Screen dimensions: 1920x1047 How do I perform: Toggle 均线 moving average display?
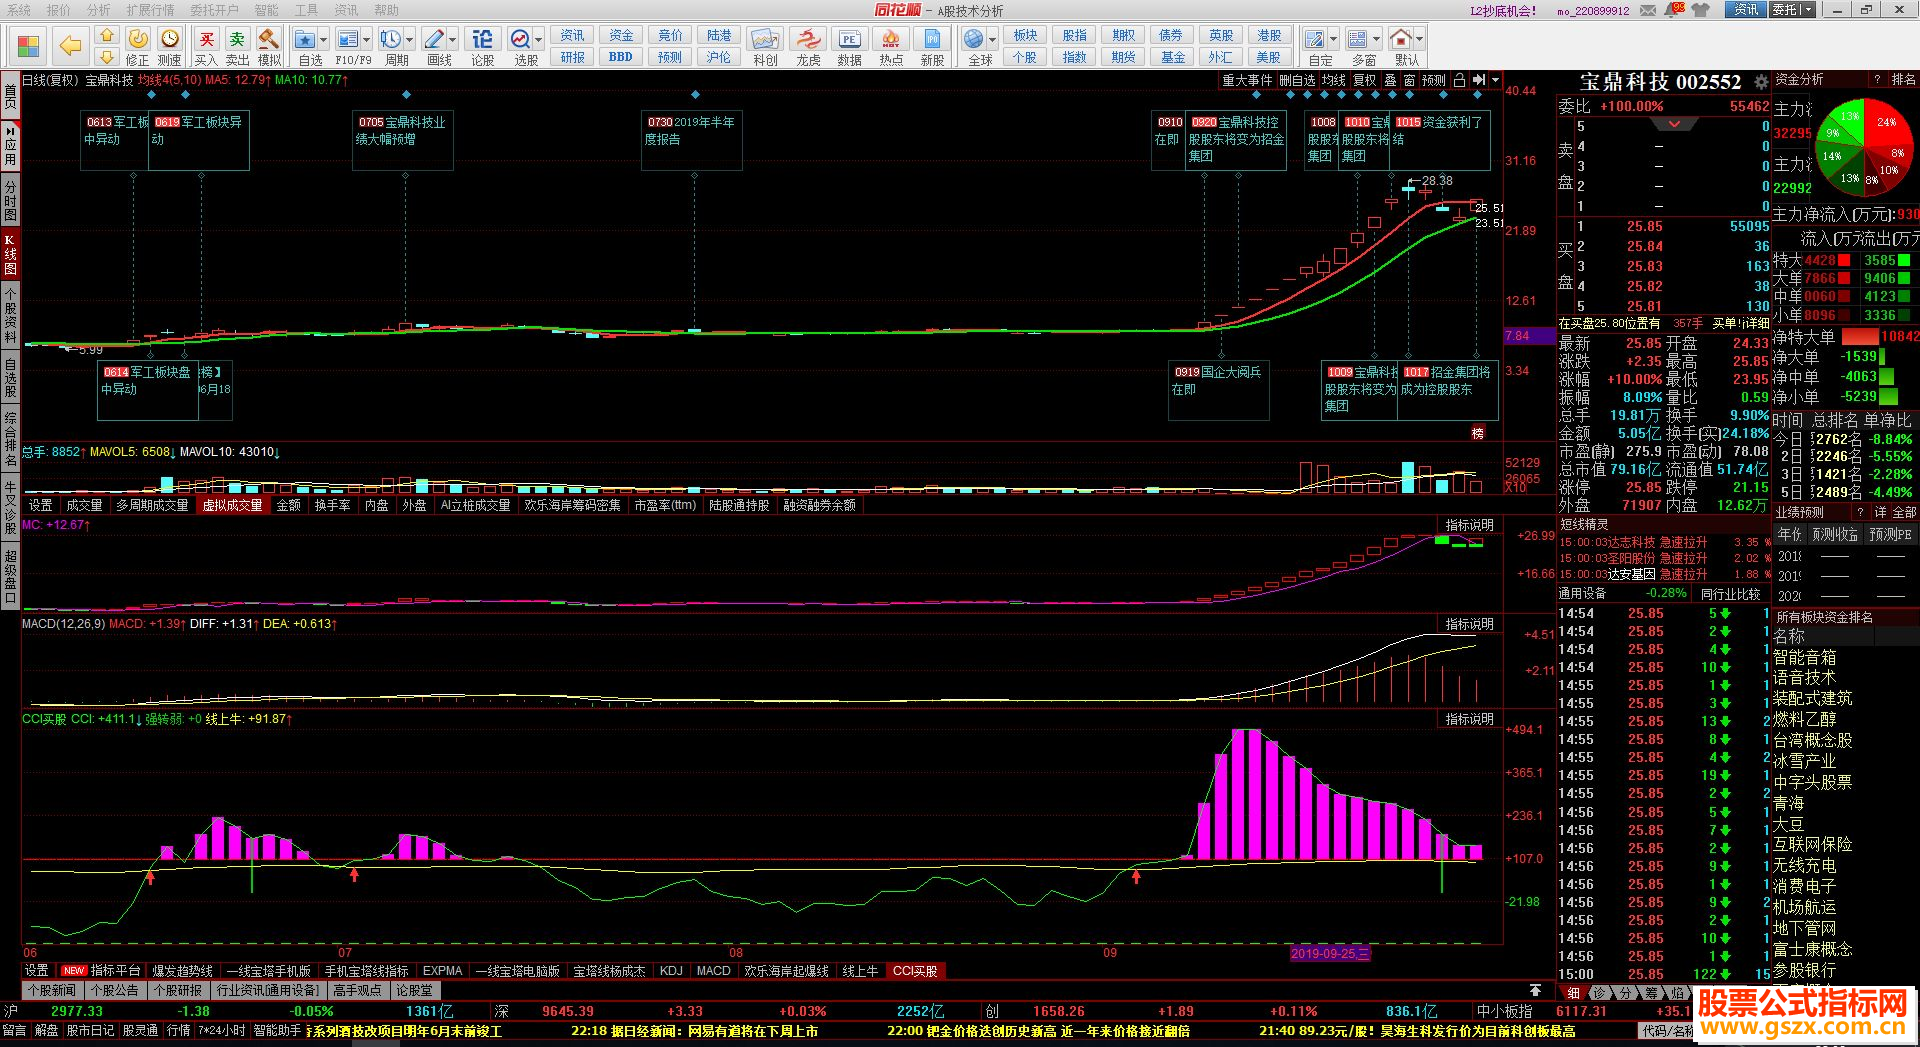[1334, 80]
